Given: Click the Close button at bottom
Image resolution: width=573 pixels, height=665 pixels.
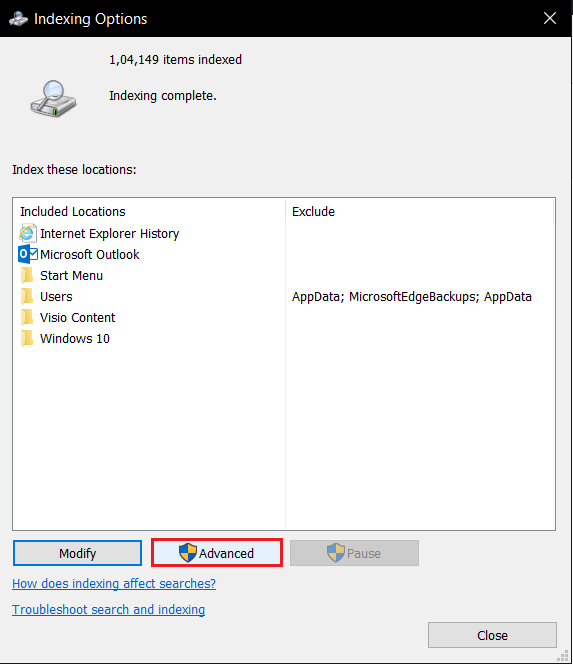Looking at the screenshot, I should [492, 635].
